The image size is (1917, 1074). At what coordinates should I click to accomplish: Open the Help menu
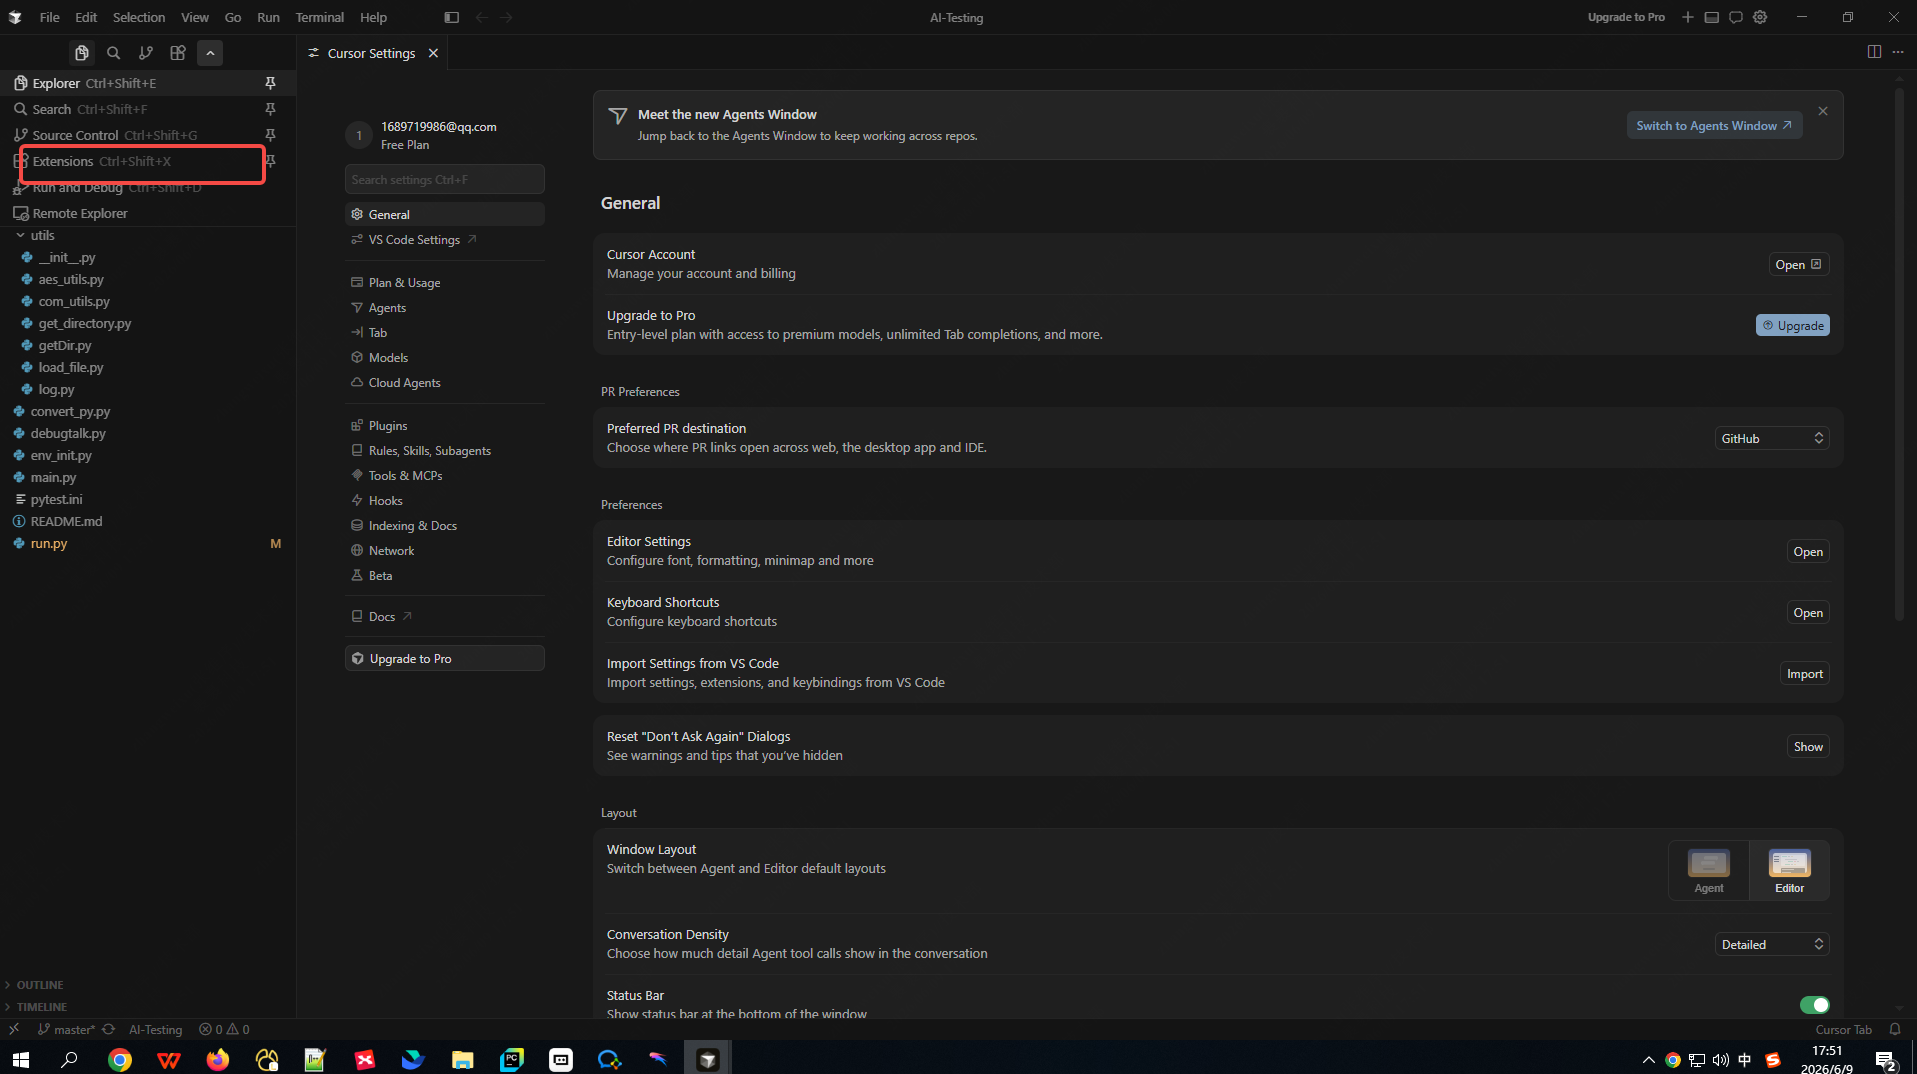click(x=373, y=17)
